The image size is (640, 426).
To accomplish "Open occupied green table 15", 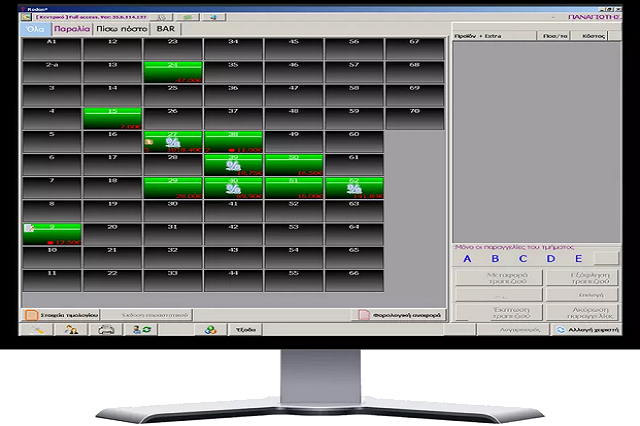I will pos(112,118).
